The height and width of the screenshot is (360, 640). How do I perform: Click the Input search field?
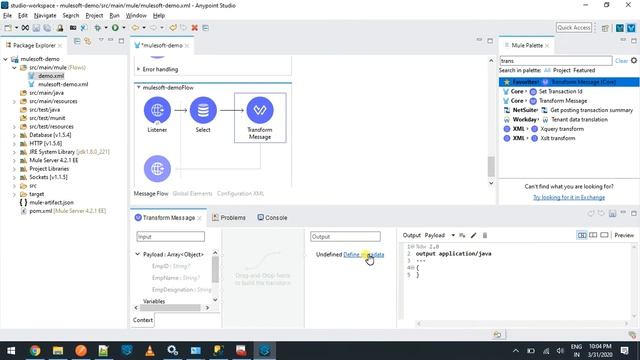(x=171, y=236)
